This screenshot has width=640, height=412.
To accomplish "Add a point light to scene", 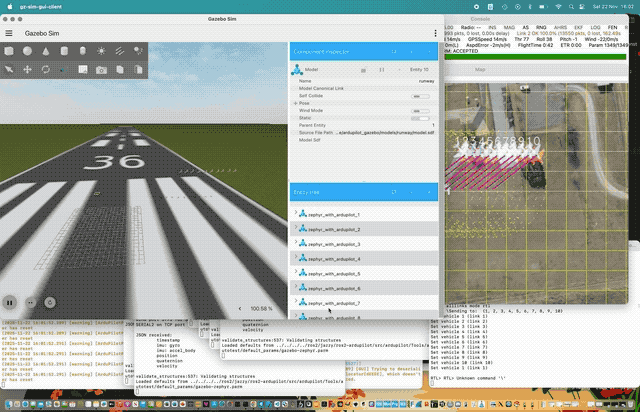I will [x=99, y=51].
